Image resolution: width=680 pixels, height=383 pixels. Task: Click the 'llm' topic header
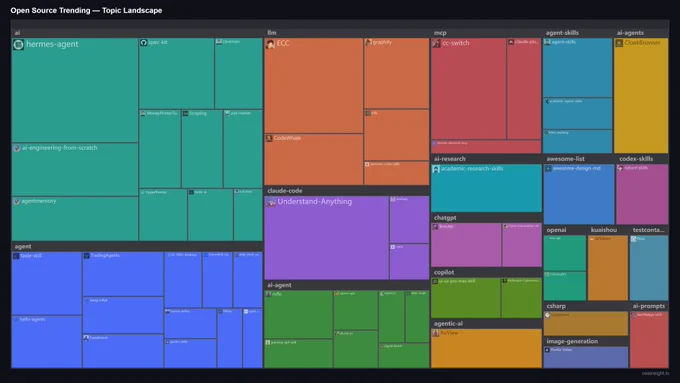[272, 33]
